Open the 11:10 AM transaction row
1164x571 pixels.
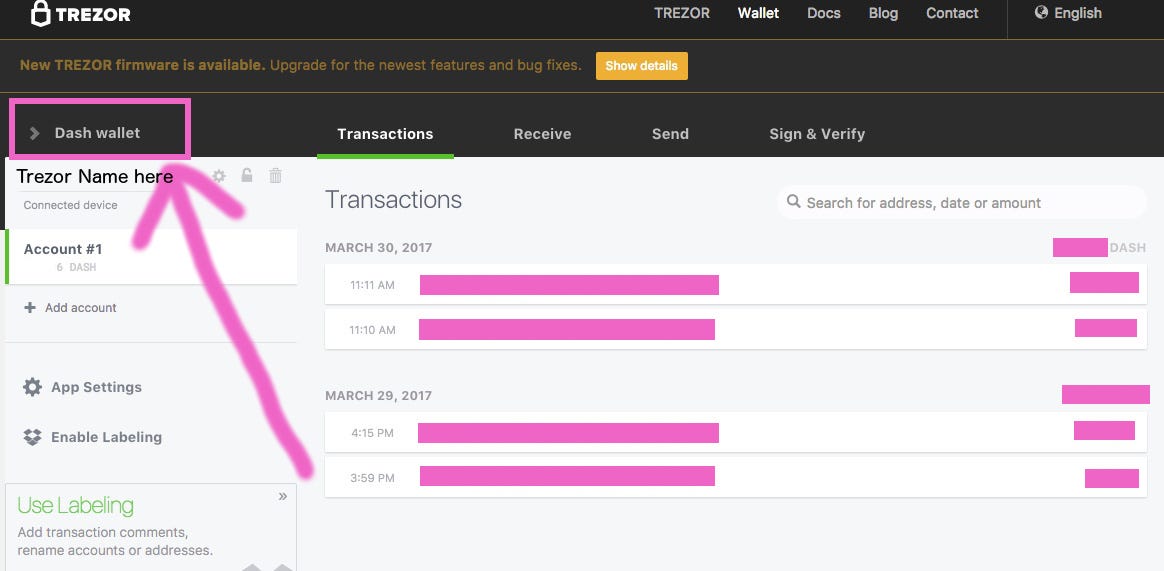click(x=734, y=329)
